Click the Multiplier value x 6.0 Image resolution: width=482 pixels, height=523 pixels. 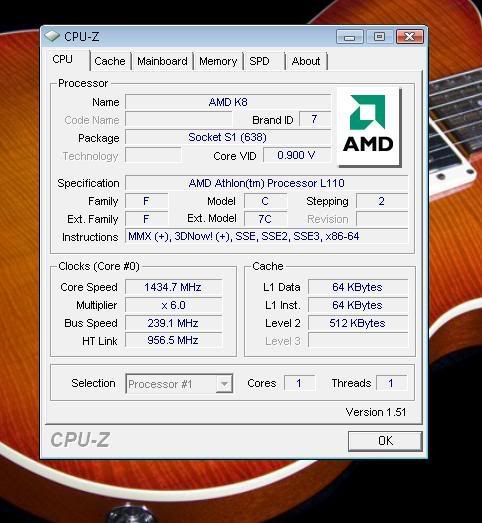pyautogui.click(x=173, y=305)
